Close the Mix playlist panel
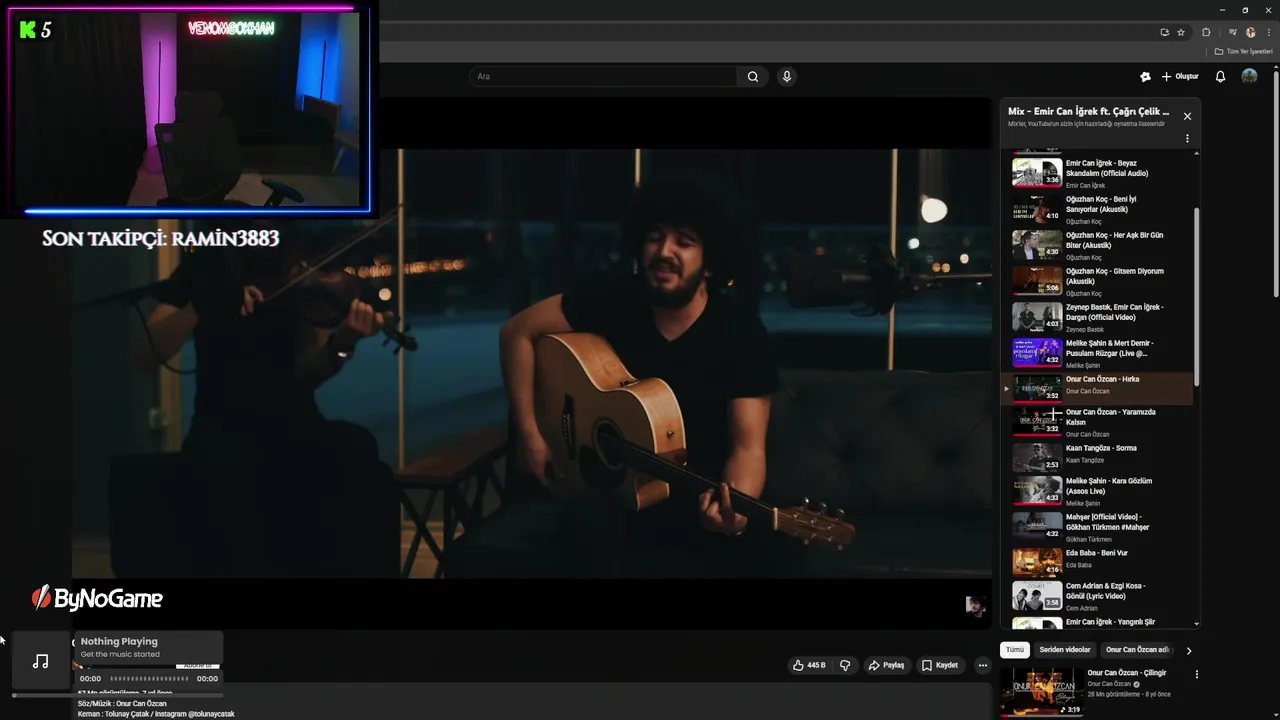 (x=1187, y=116)
